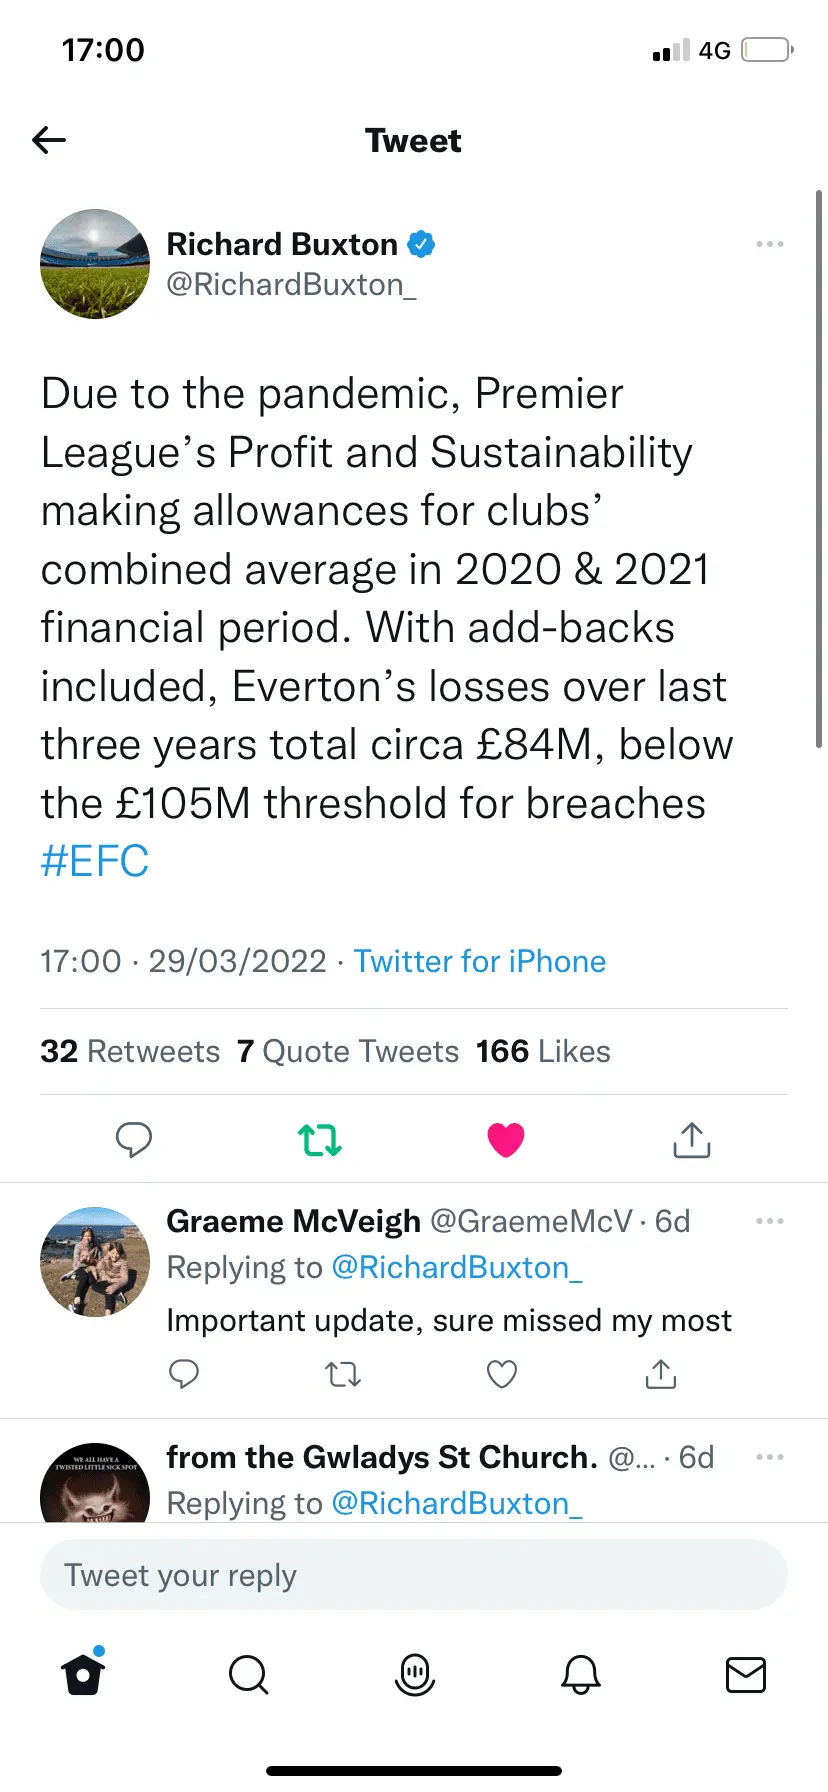Unlike the main tweet heart
Screen dimensions: 828x1792
tap(506, 1139)
